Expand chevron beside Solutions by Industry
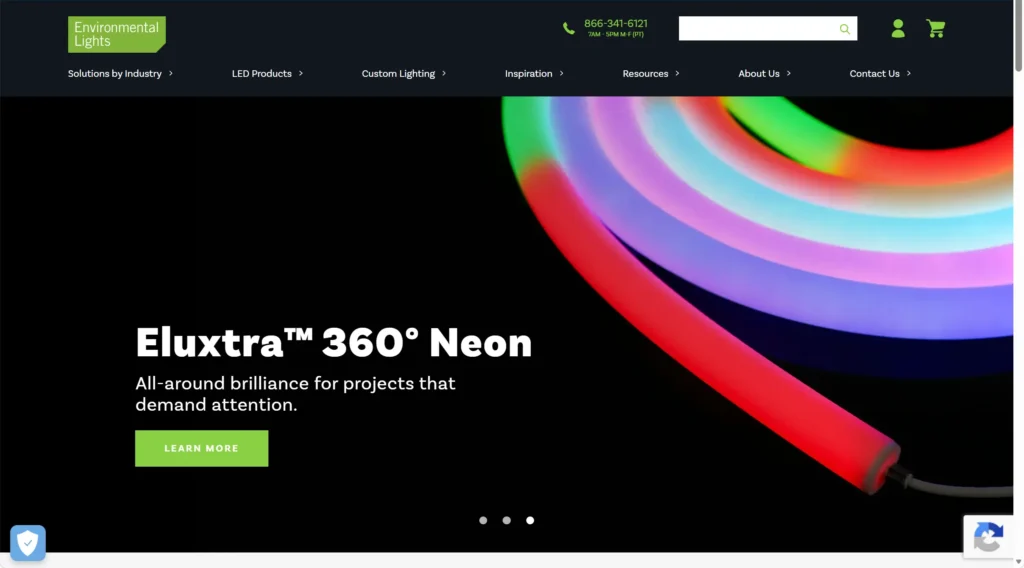This screenshot has width=1024, height=568. 170,73
